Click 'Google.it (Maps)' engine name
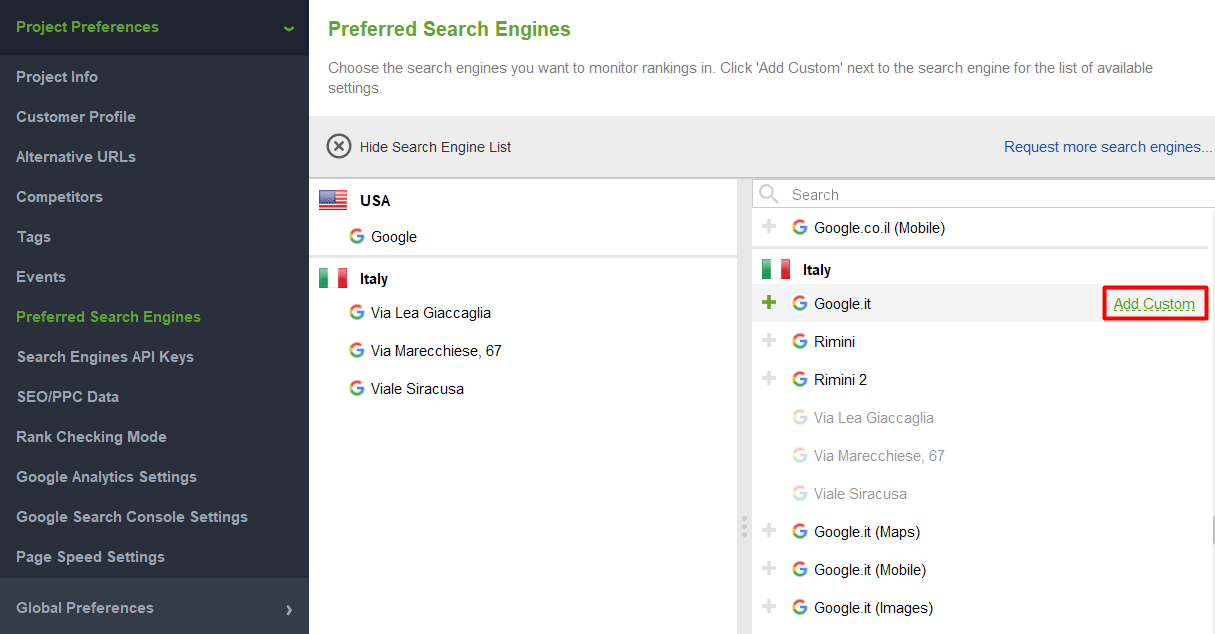This screenshot has height=634, width=1215. 867,532
